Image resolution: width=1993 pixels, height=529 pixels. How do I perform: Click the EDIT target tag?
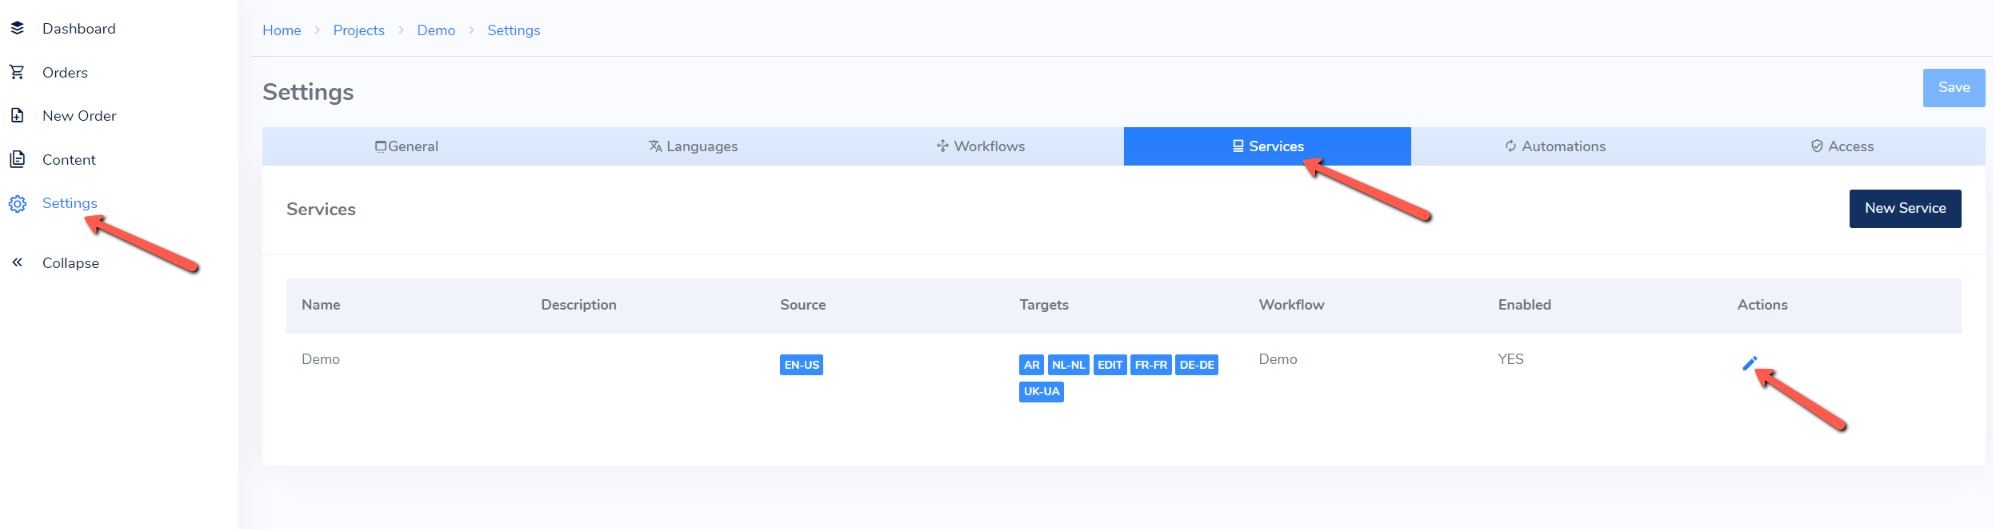(x=1110, y=365)
